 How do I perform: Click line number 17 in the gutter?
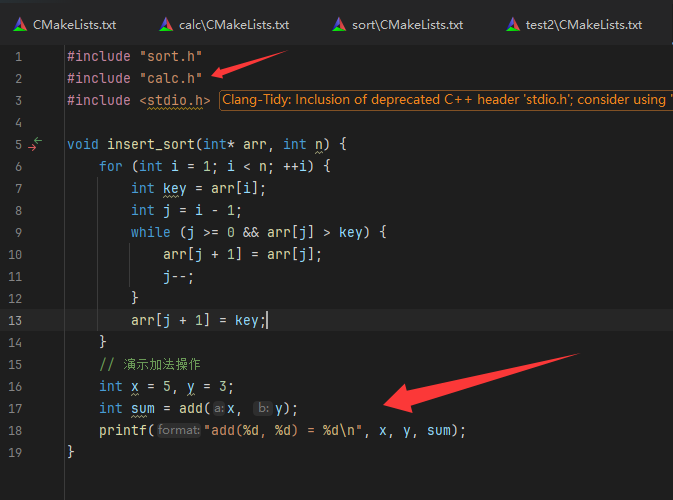point(15,408)
